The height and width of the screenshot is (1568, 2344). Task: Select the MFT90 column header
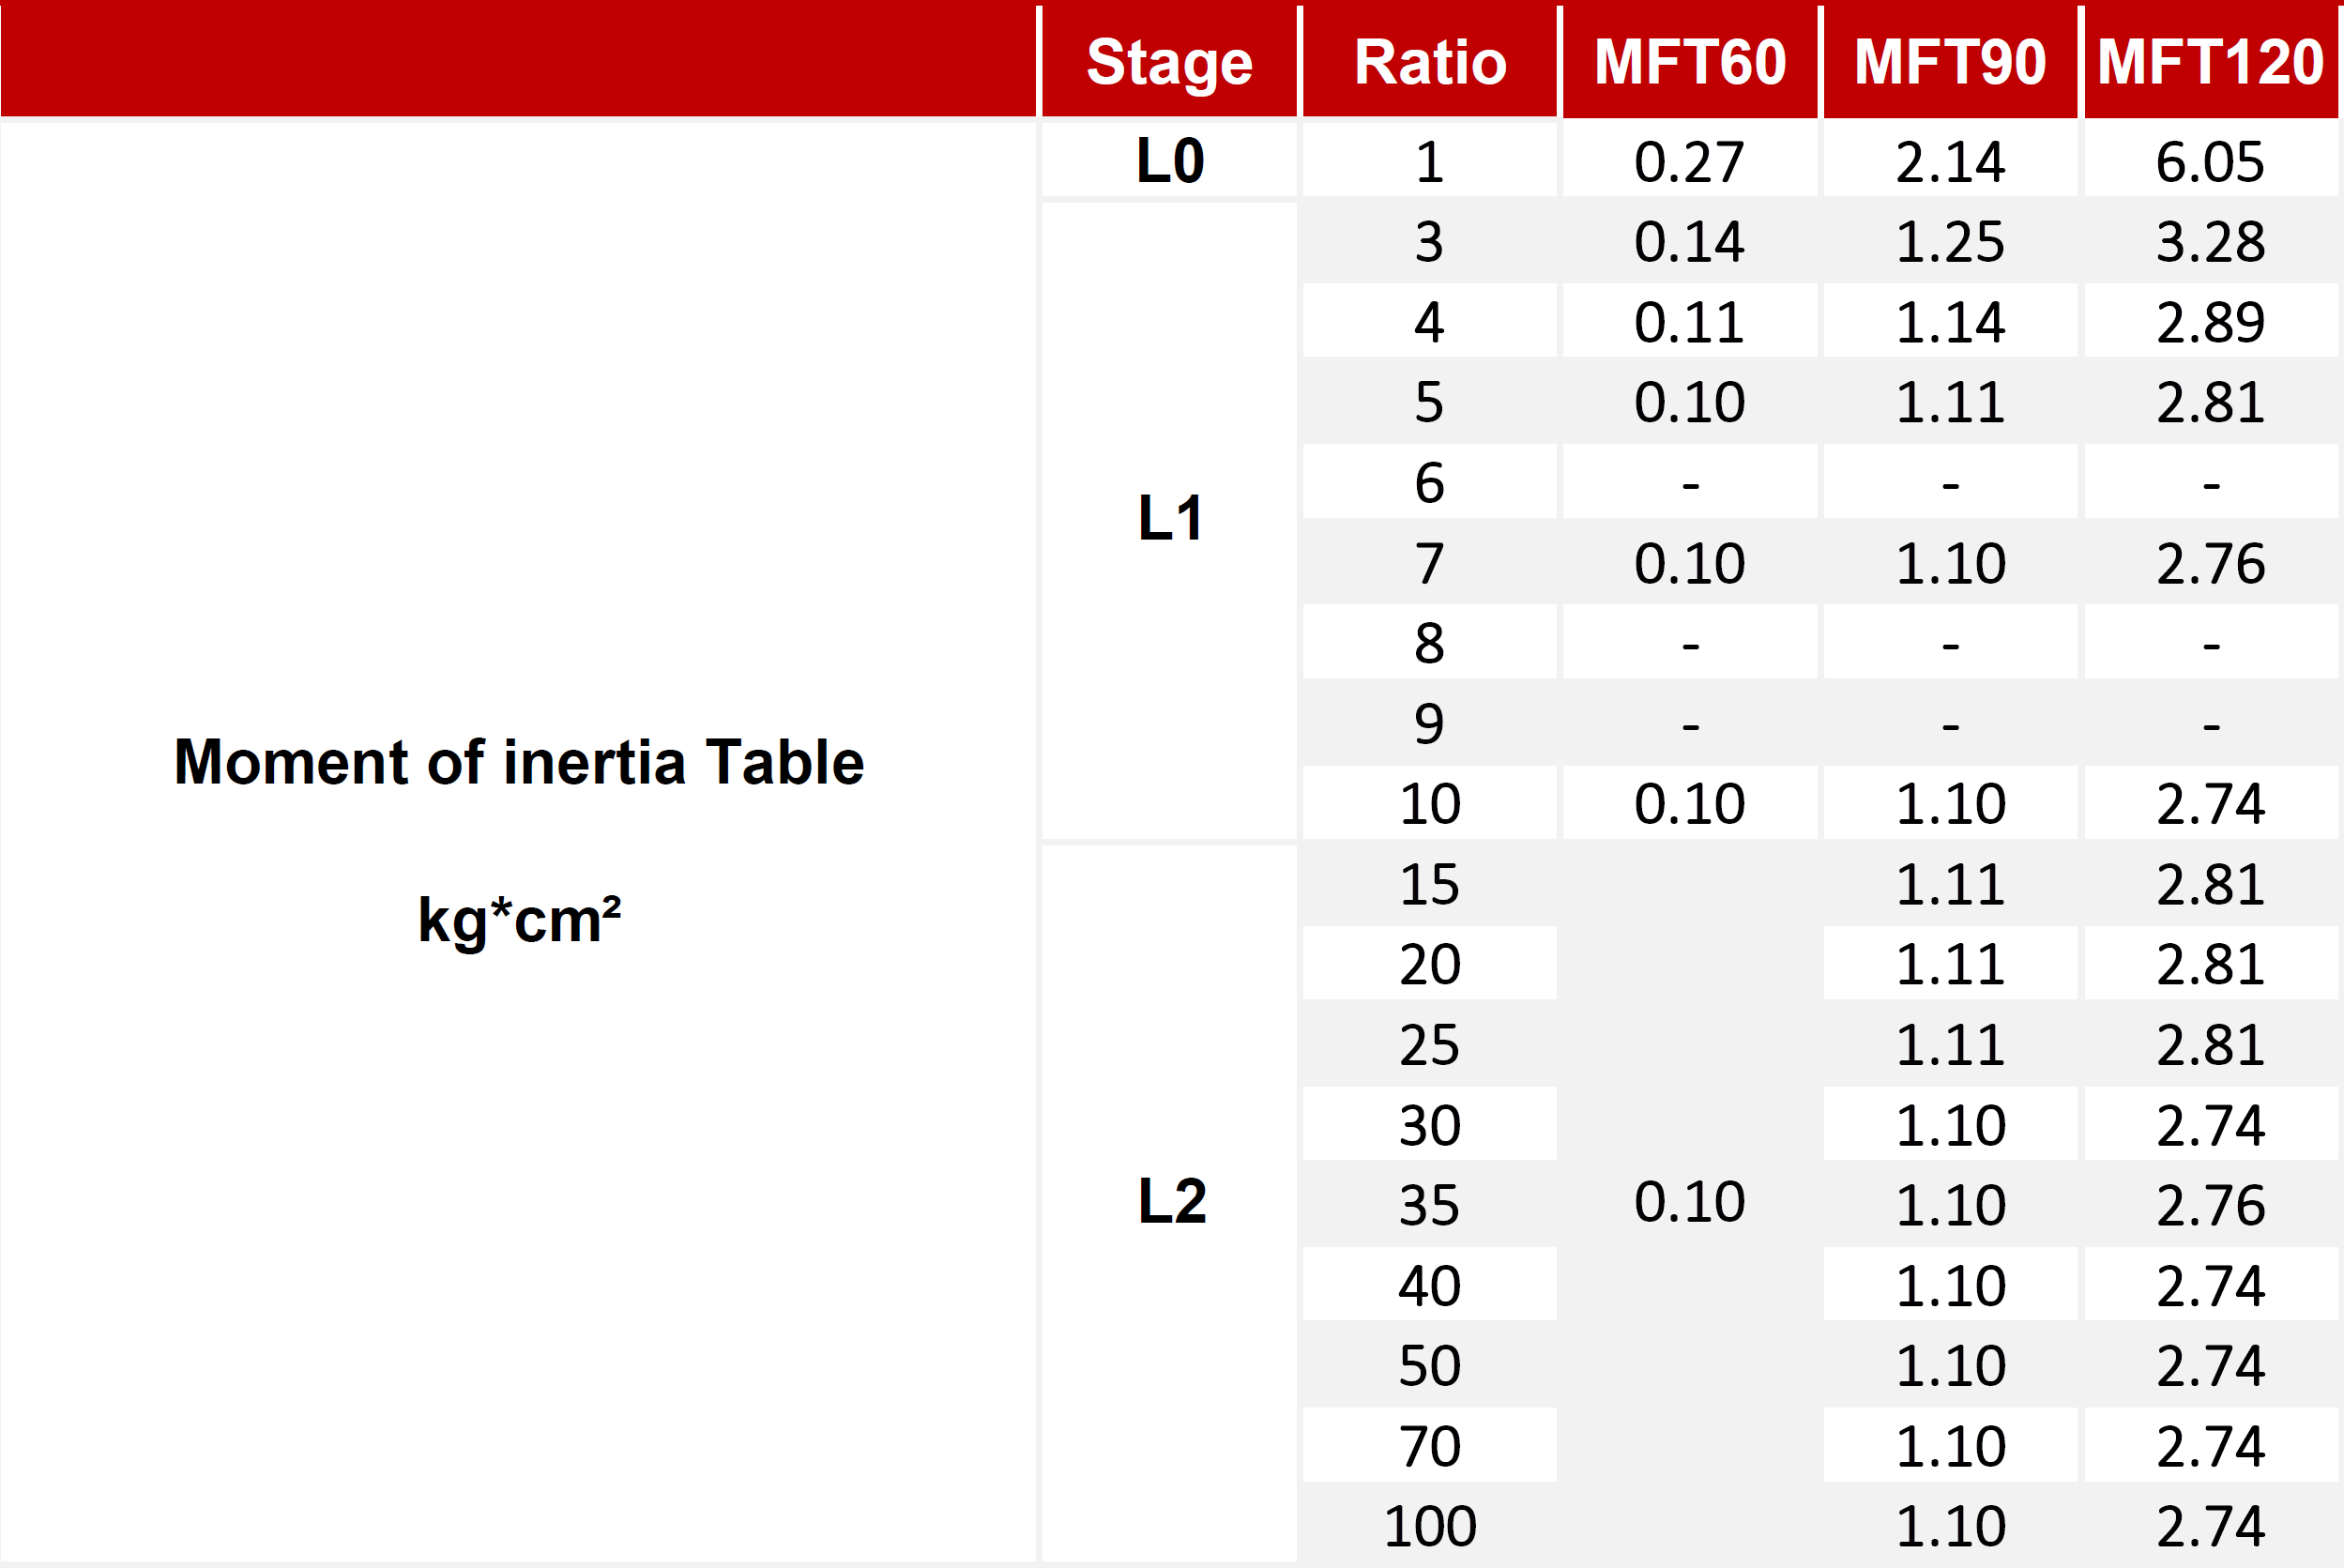(x=1950, y=62)
